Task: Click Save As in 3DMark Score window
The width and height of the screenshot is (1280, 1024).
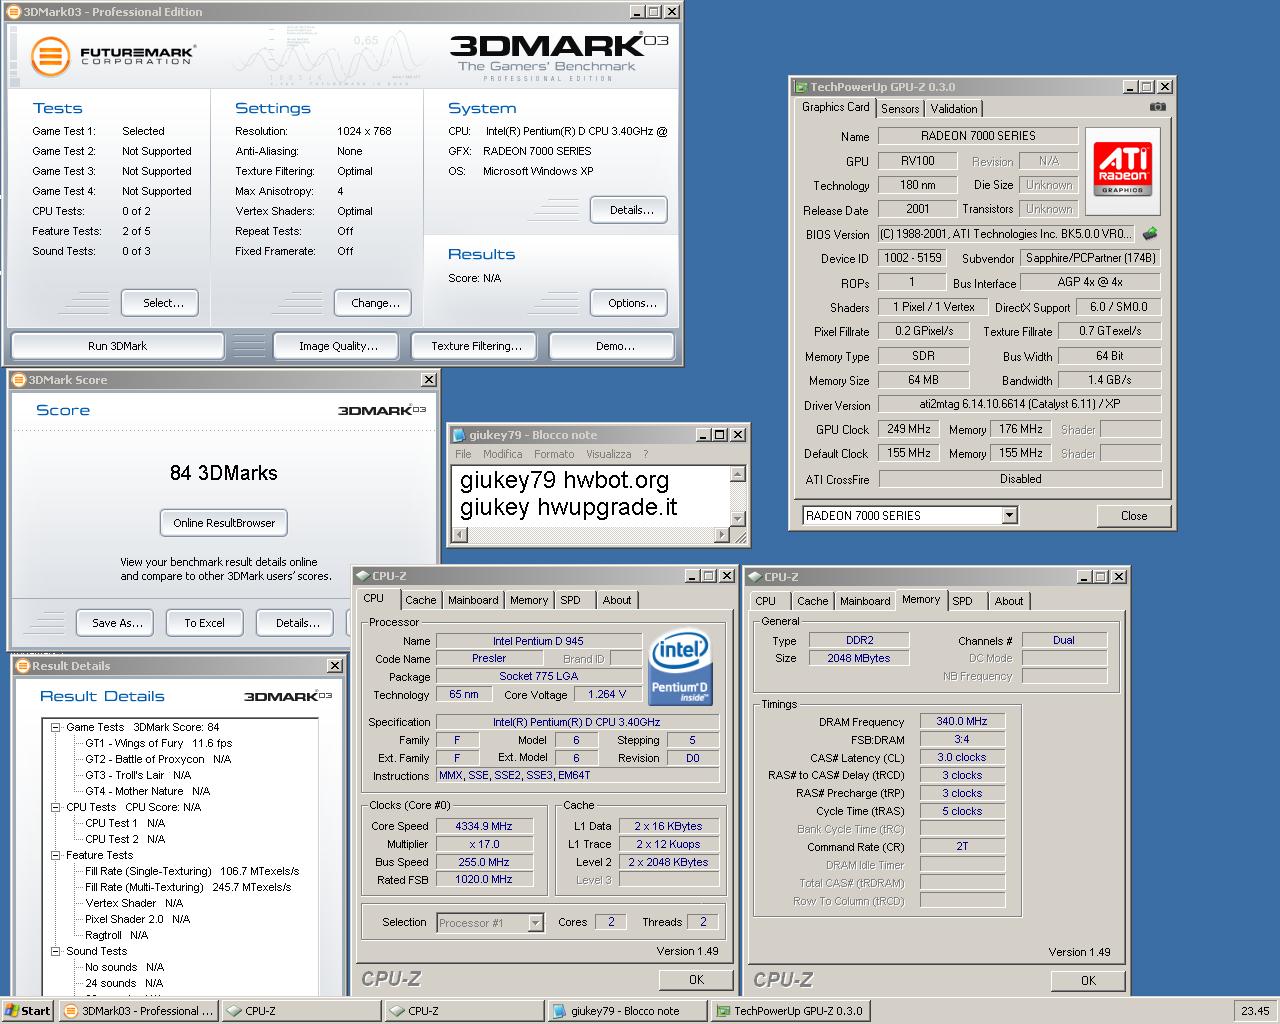Action: click(115, 623)
